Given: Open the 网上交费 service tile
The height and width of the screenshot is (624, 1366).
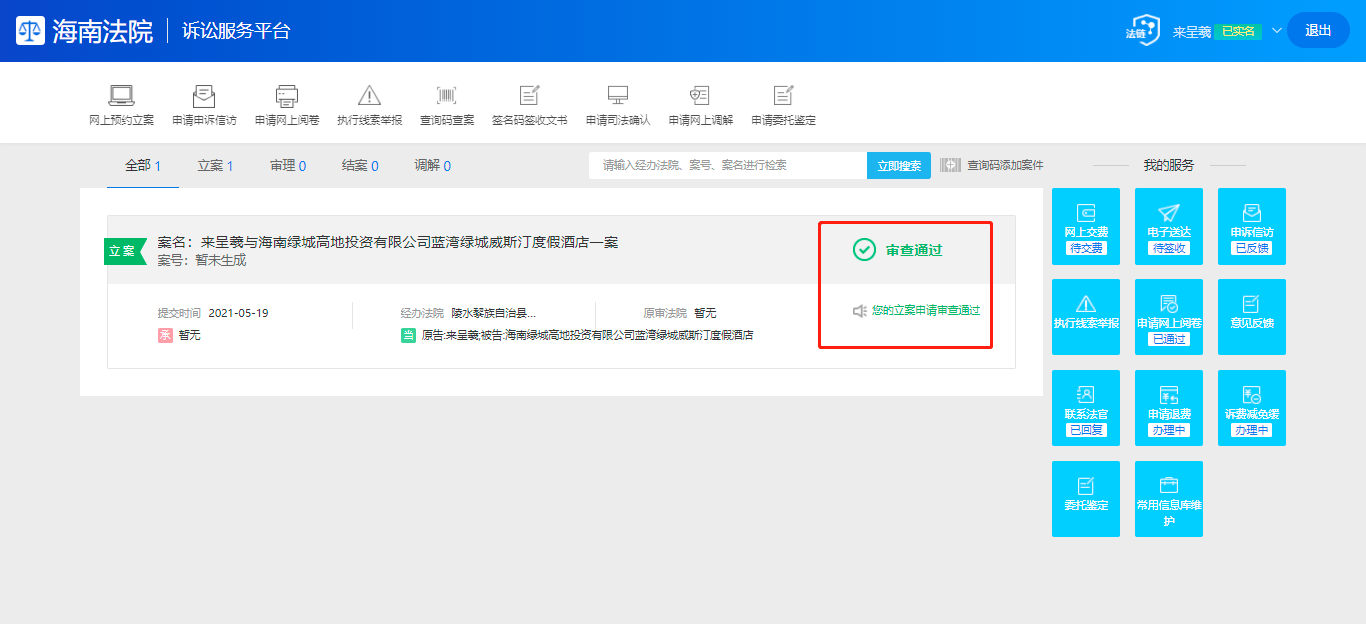Looking at the screenshot, I should click(x=1086, y=226).
